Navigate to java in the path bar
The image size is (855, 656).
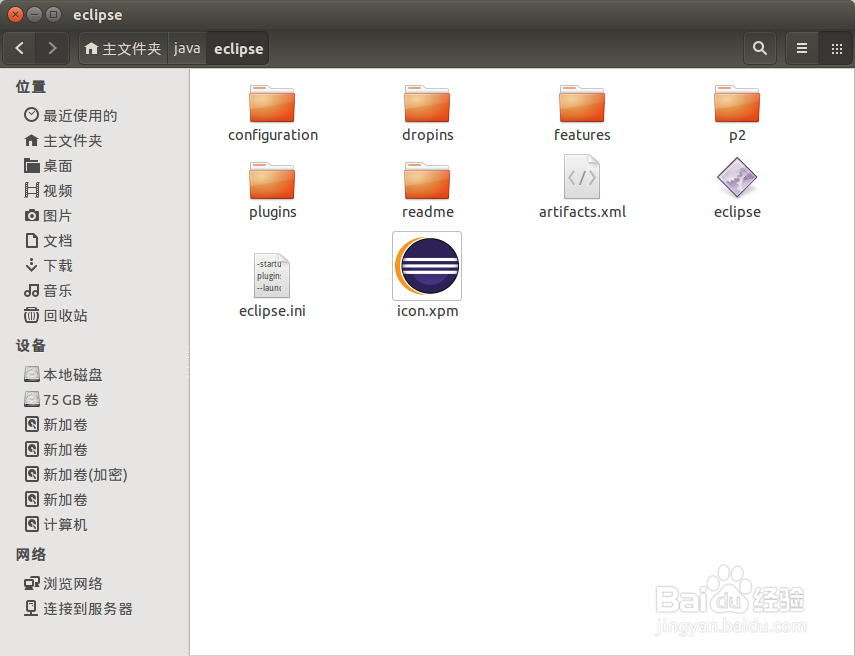click(187, 49)
